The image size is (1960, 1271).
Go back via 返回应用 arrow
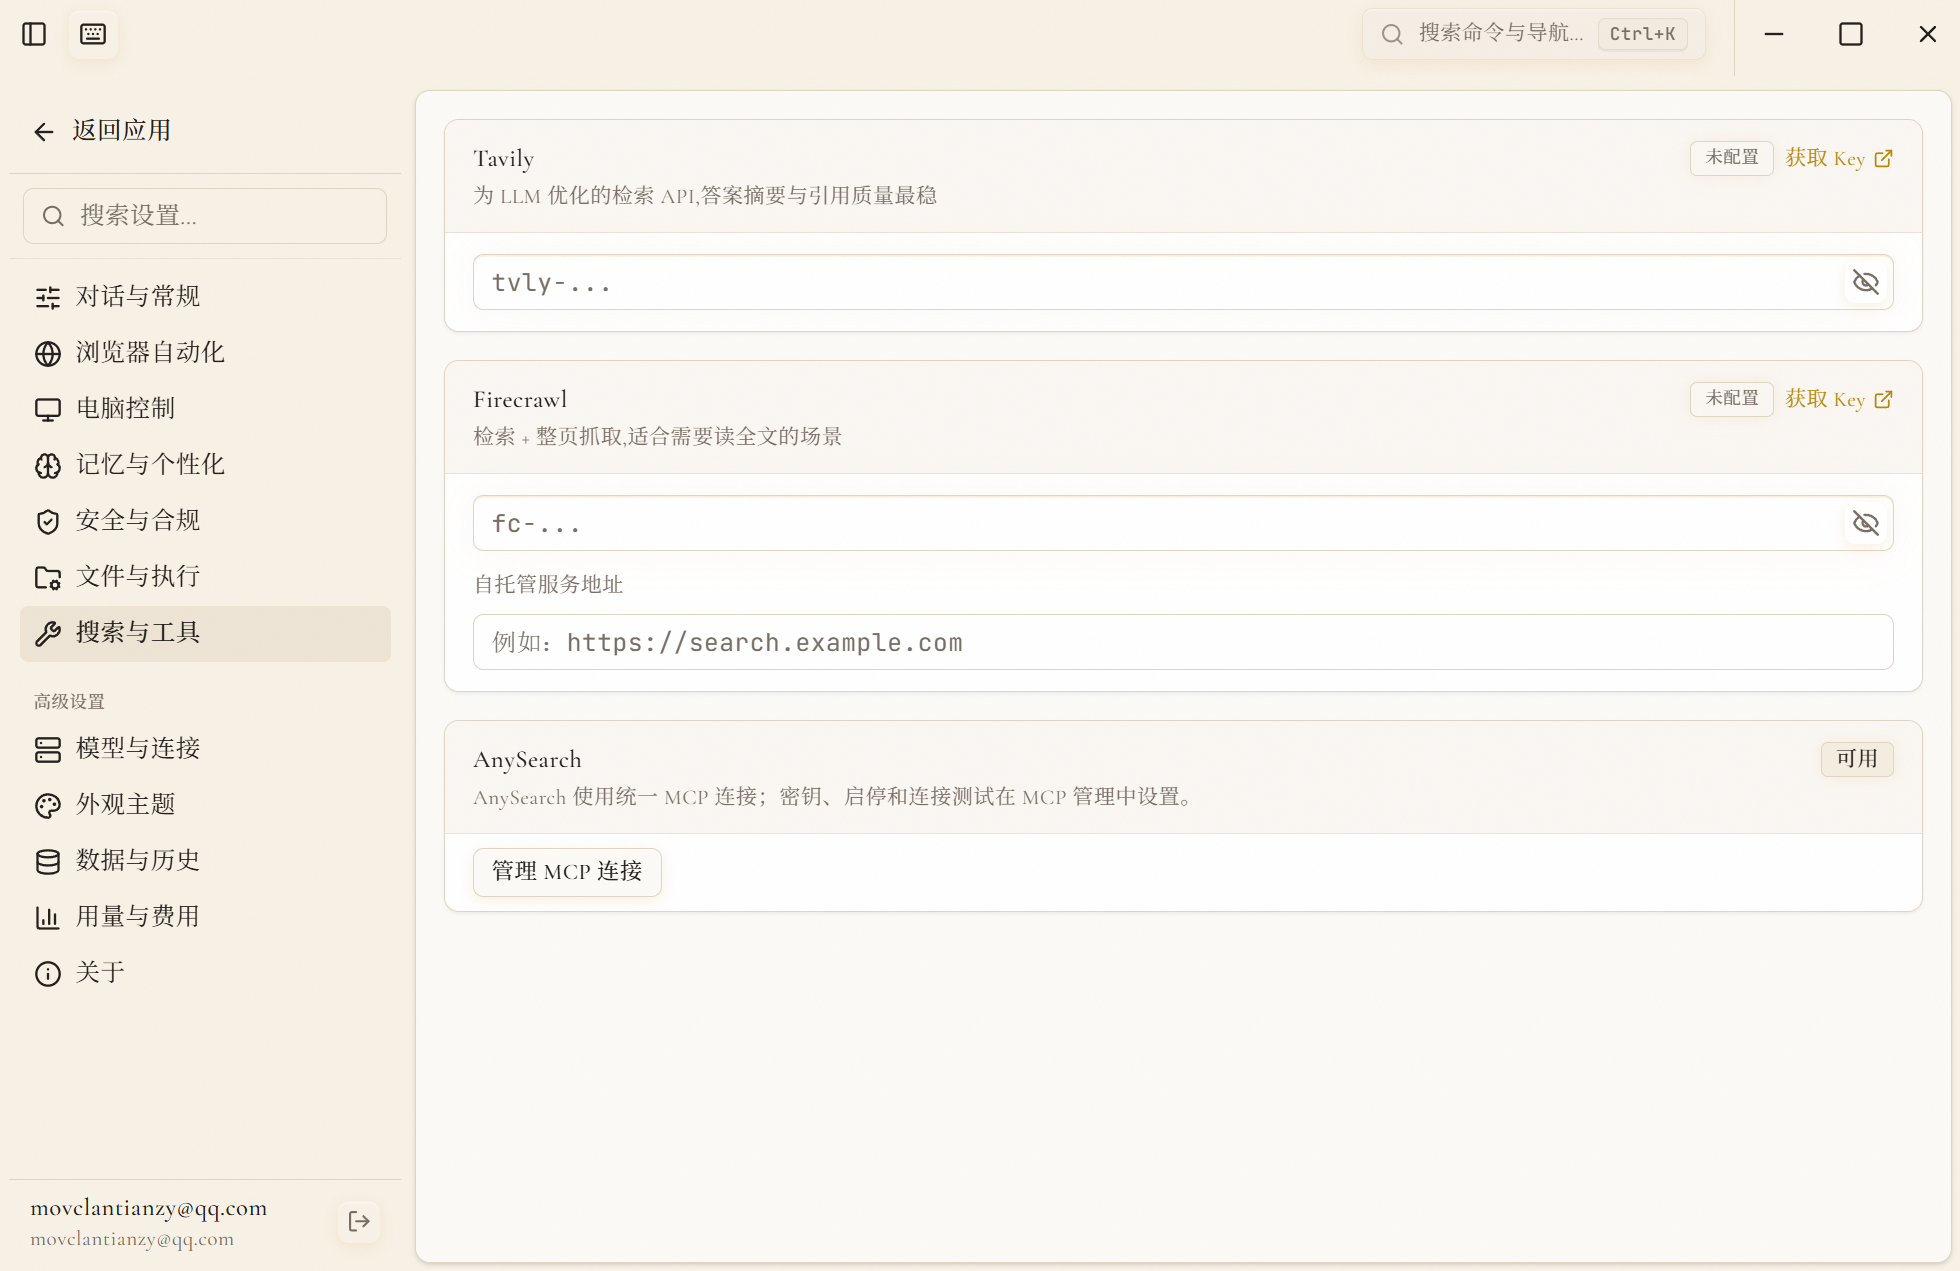click(43, 131)
